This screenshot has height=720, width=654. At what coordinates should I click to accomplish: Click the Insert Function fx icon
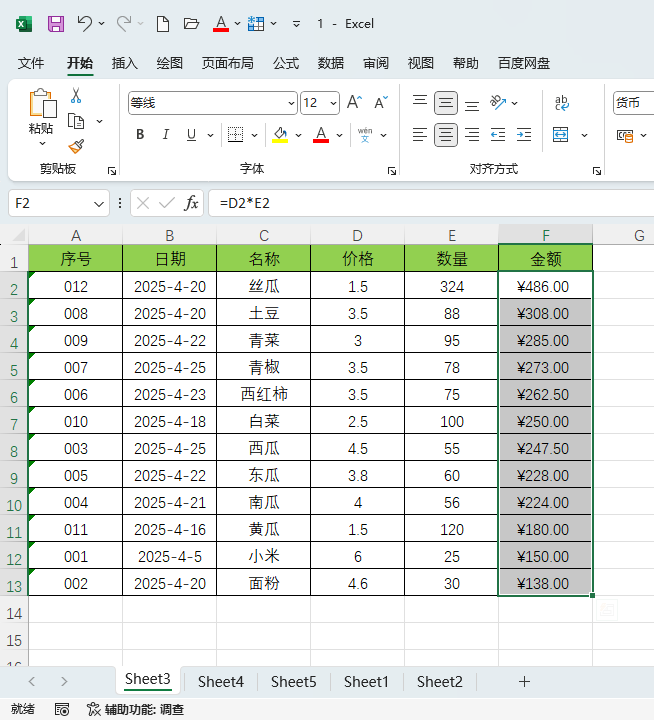[x=191, y=203]
